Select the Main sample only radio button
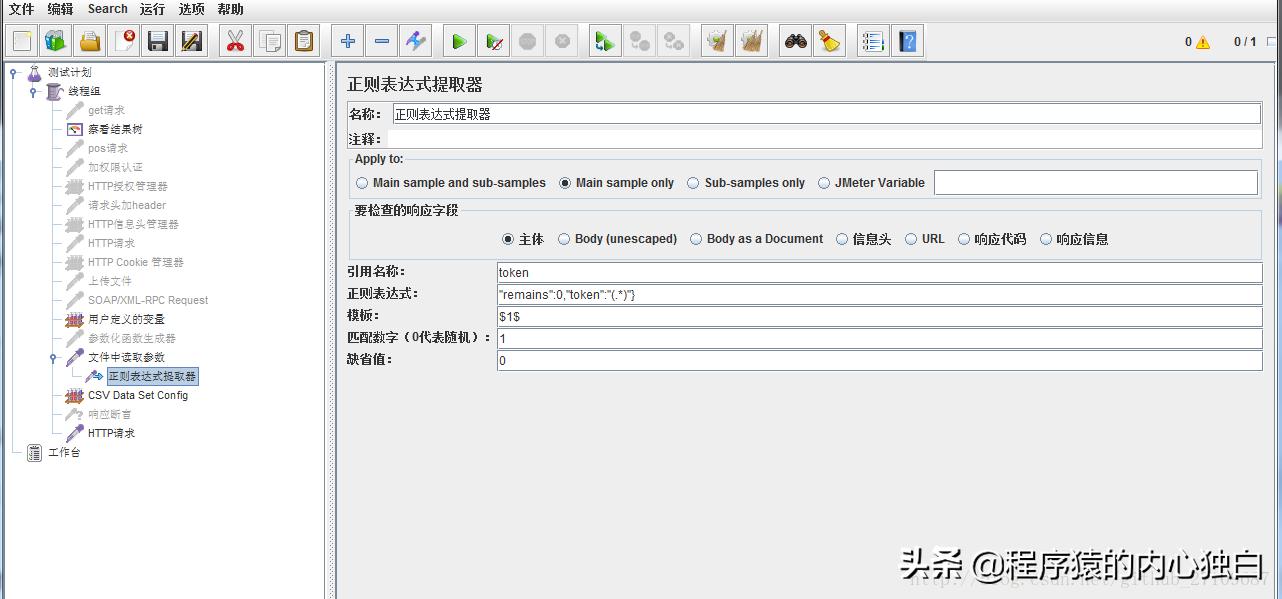The width and height of the screenshot is (1282, 599). [567, 183]
